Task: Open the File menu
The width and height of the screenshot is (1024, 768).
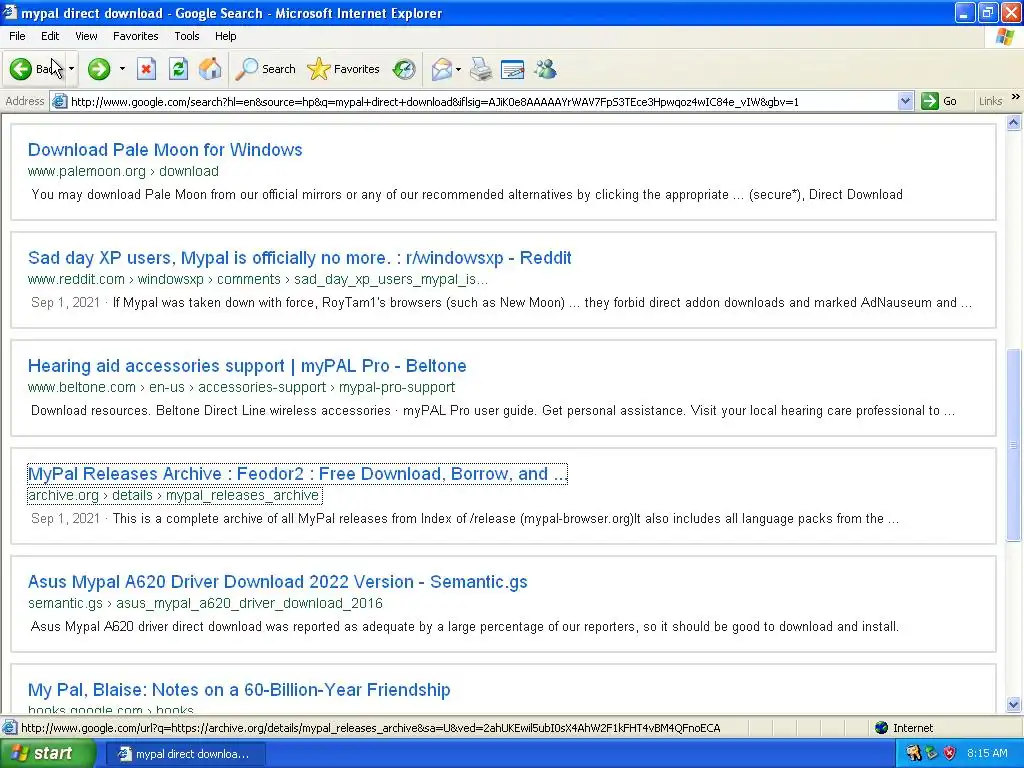Action: 17,36
